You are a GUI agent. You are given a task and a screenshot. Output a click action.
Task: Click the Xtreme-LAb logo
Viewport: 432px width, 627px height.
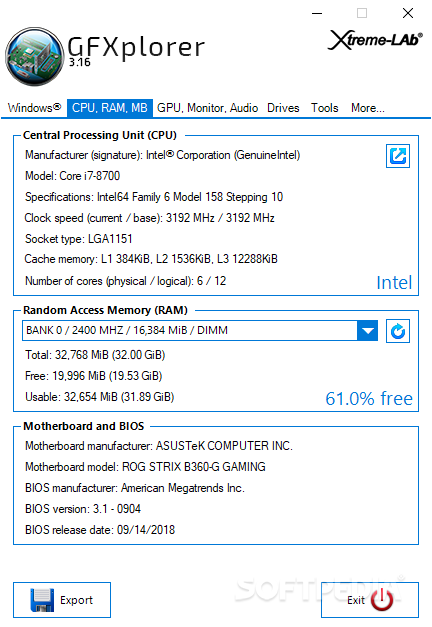[x=375, y=40]
